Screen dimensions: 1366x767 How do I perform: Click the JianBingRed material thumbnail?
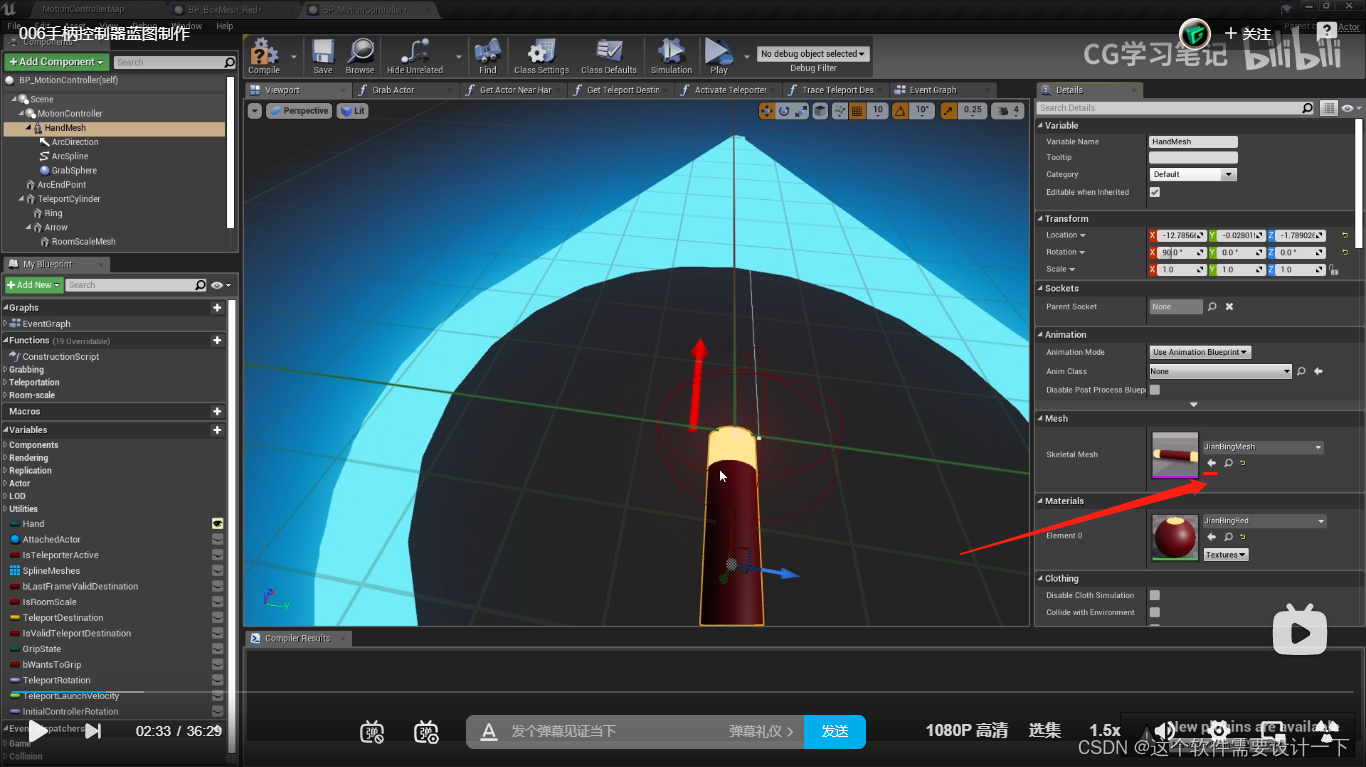pos(1175,538)
